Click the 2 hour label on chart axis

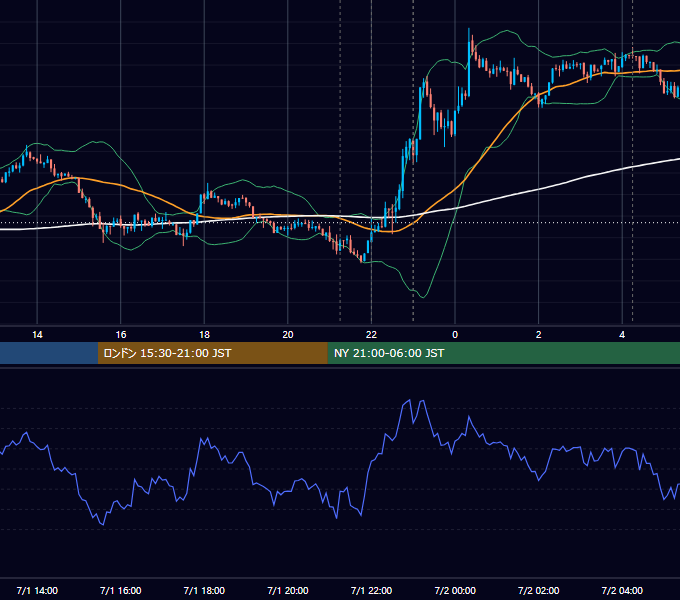point(539,335)
